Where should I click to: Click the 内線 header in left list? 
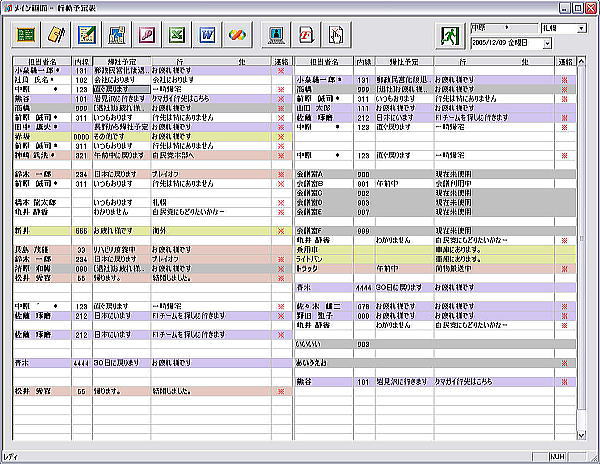click(82, 62)
